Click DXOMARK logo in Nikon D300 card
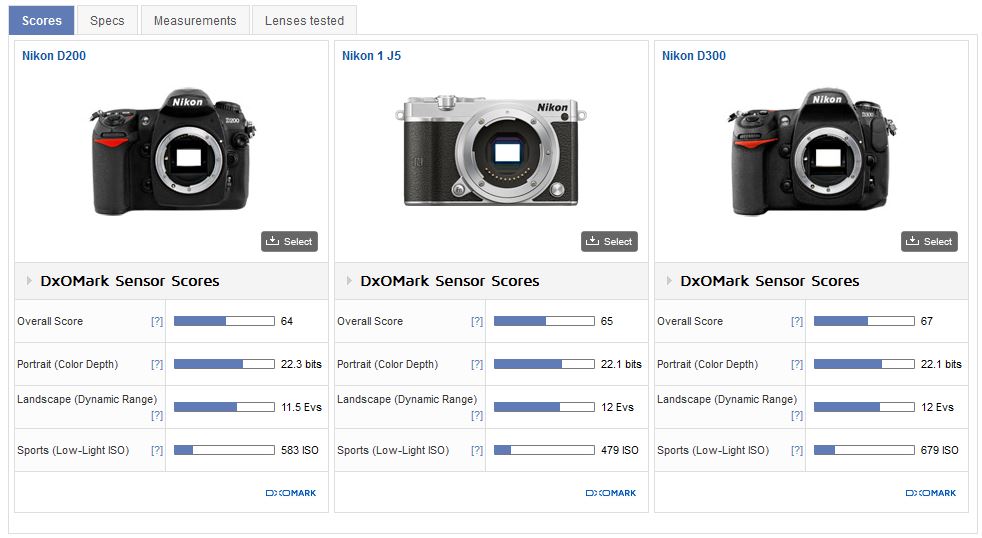 [x=931, y=494]
